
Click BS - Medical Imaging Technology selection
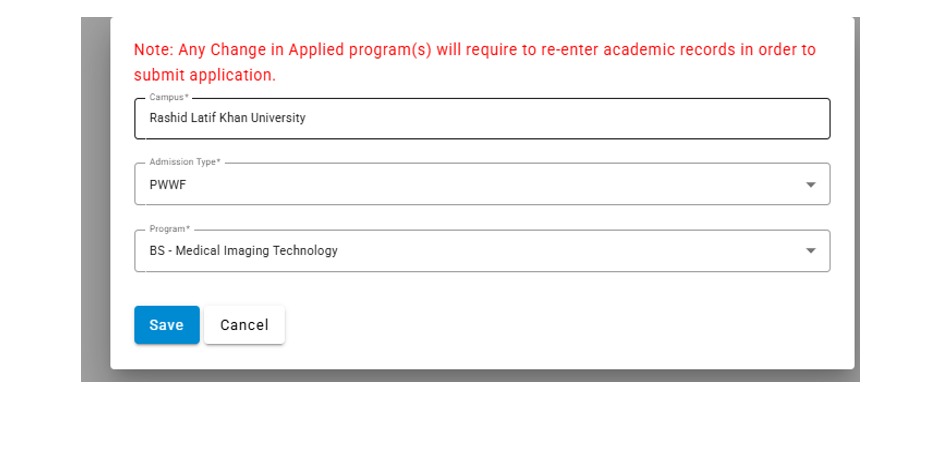click(244, 251)
